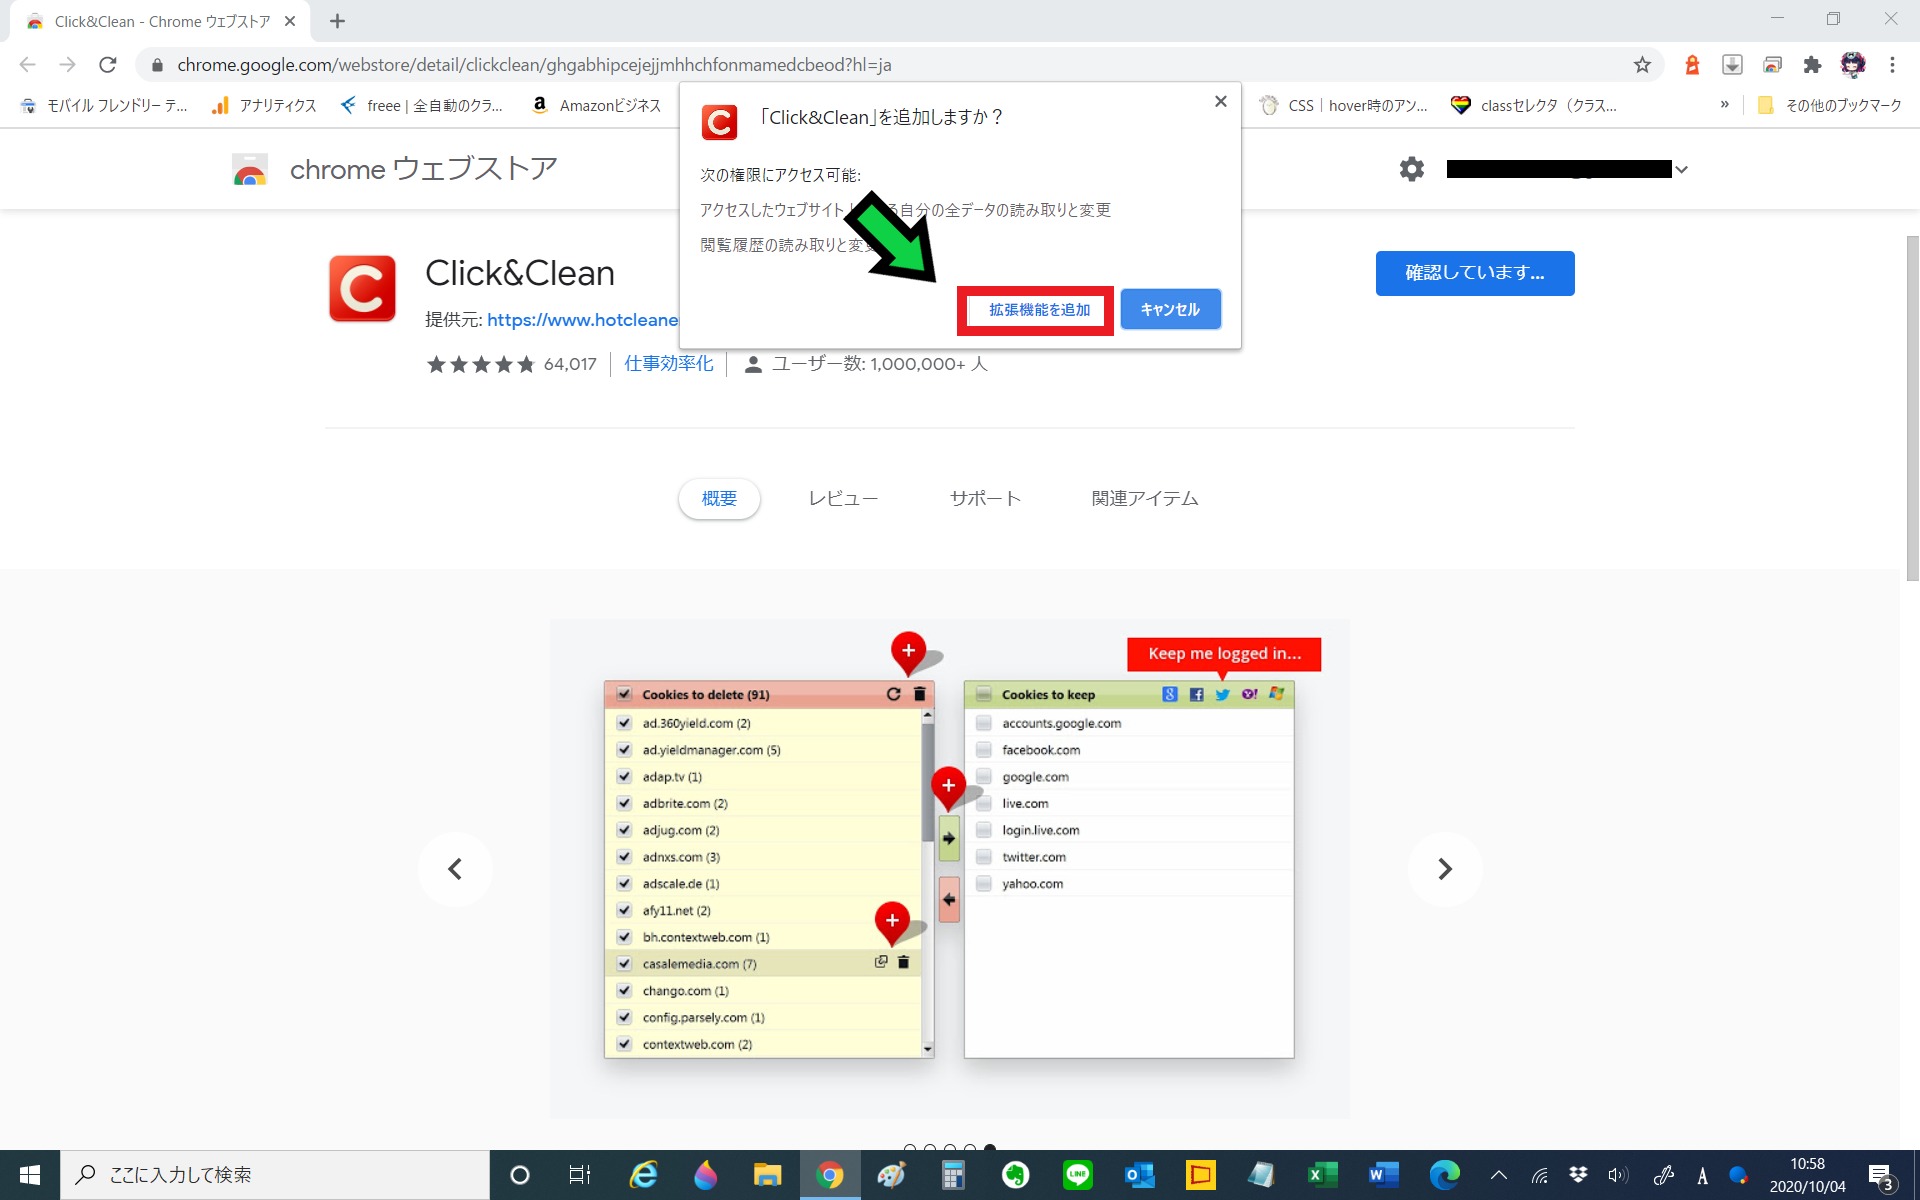Open Task View in taskbar
This screenshot has width=1920, height=1200.
(580, 1175)
